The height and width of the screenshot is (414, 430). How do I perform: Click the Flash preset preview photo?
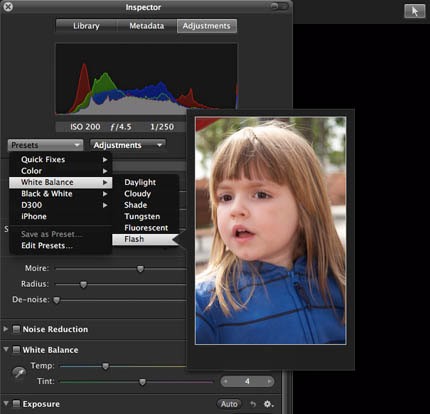271,230
